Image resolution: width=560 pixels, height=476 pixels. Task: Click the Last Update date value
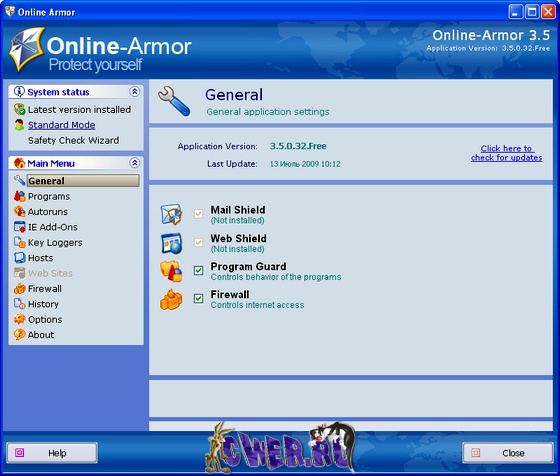point(305,164)
